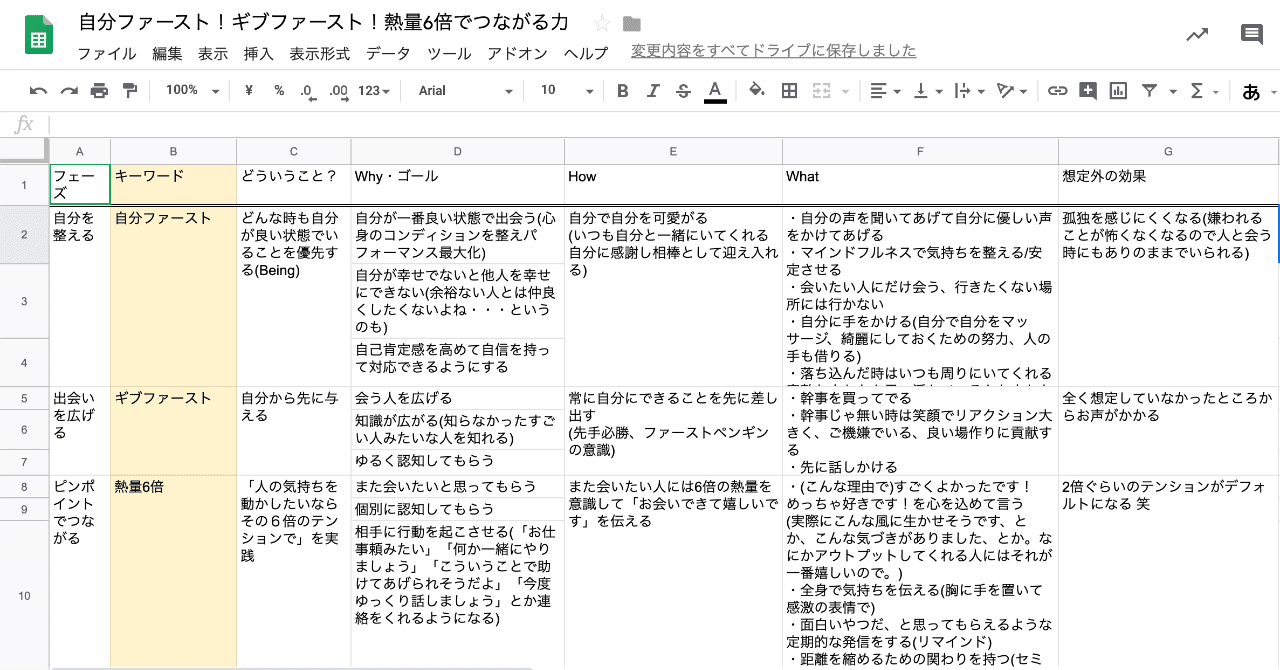Viewport: 1280px width, 670px height.
Task: Insert a comment
Action: 1087,91
